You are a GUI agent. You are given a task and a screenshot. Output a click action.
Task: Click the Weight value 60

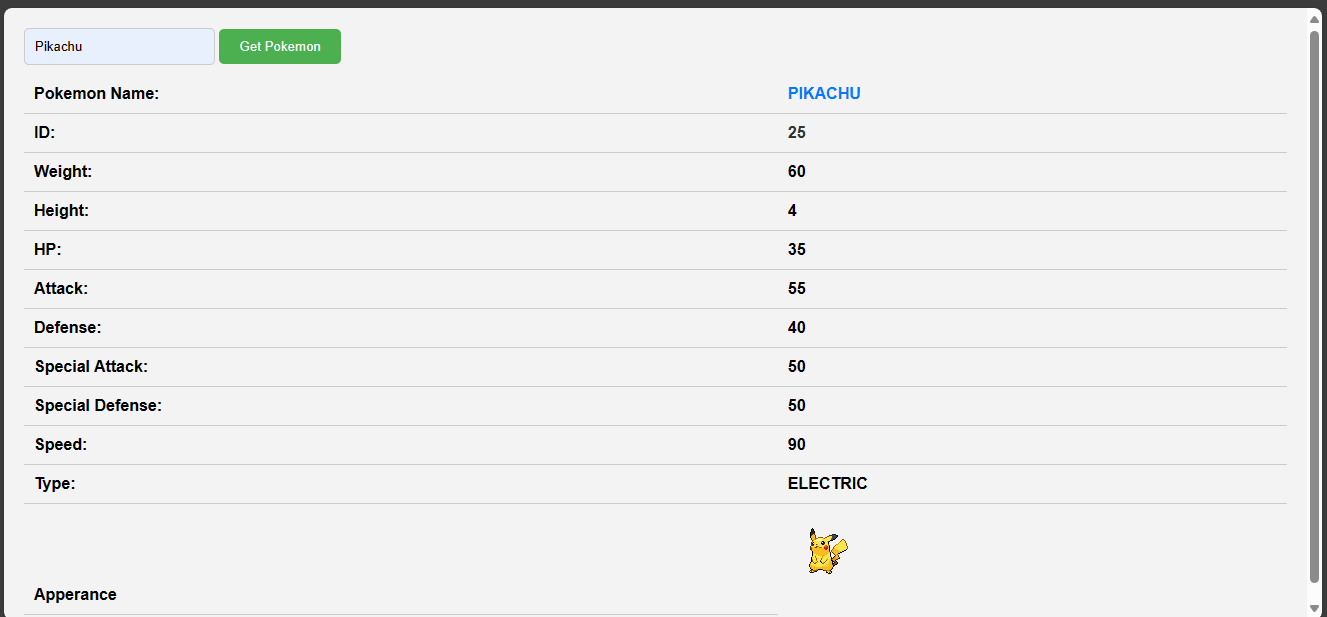pyautogui.click(x=797, y=171)
